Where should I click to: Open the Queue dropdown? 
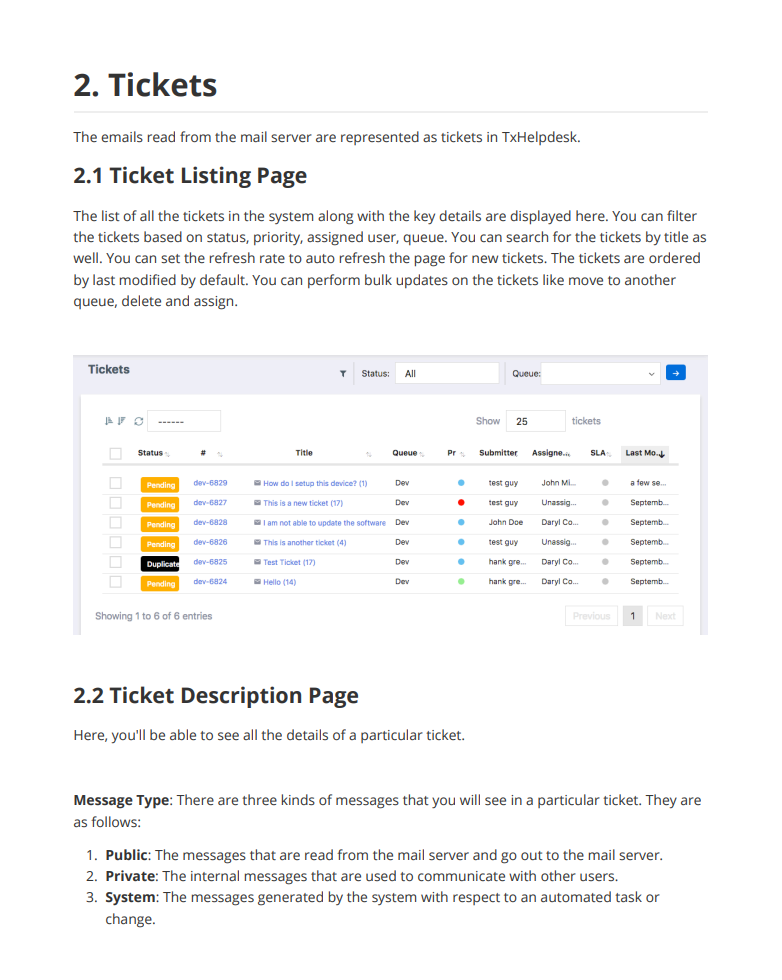(x=600, y=374)
